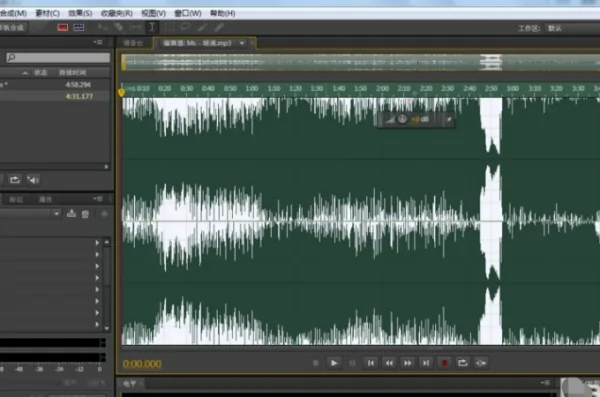Switch to the 混合台 mixer tab
Screen dimensions: 600x397
point(133,43)
